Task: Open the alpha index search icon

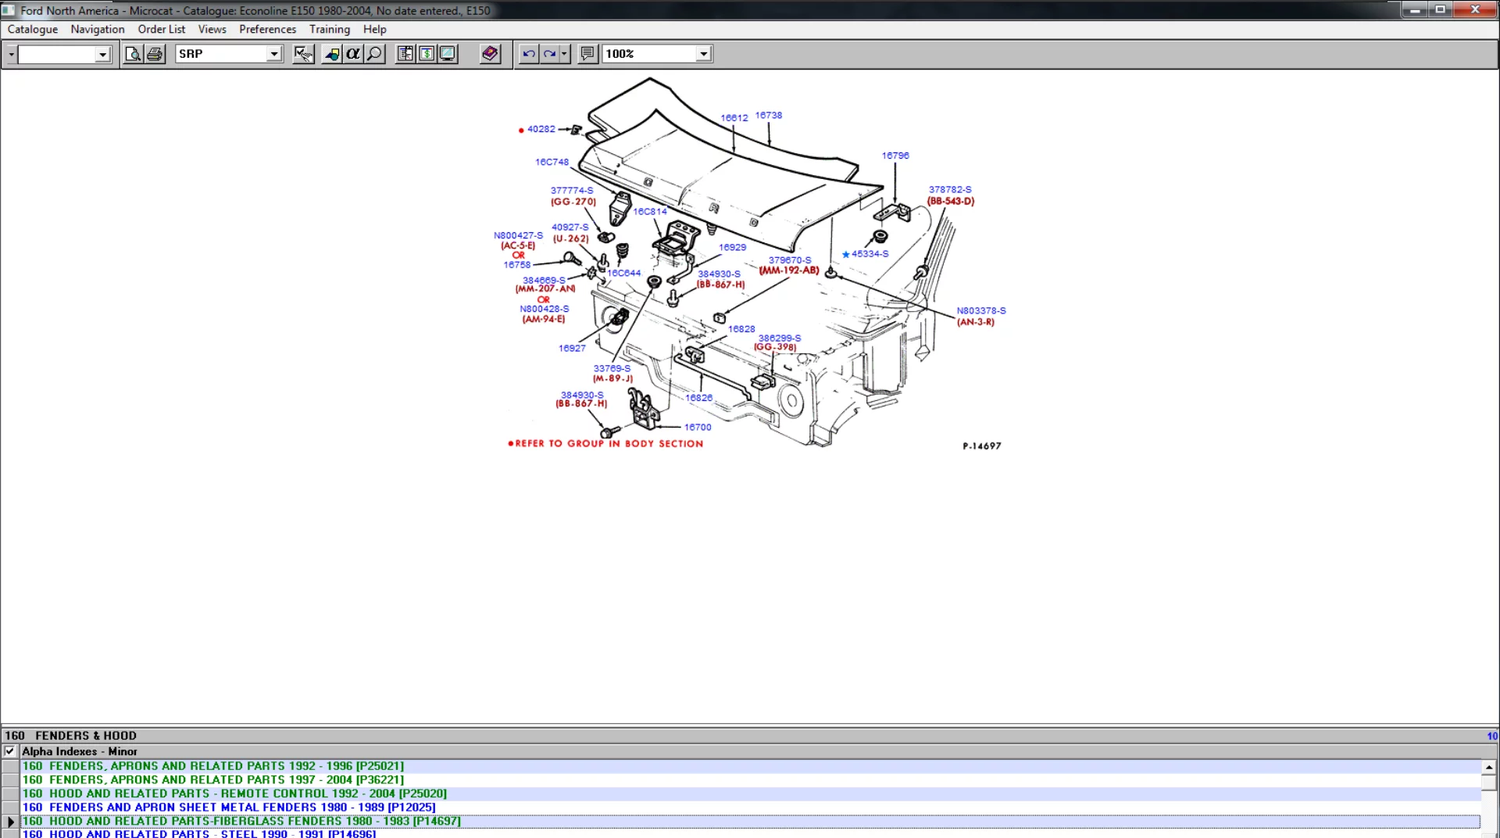Action: click(353, 54)
